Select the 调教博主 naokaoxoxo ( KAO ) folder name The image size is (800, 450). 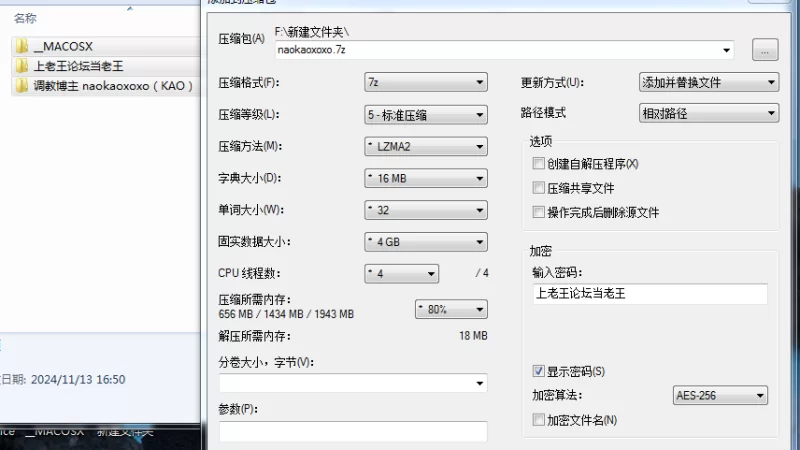(x=113, y=86)
